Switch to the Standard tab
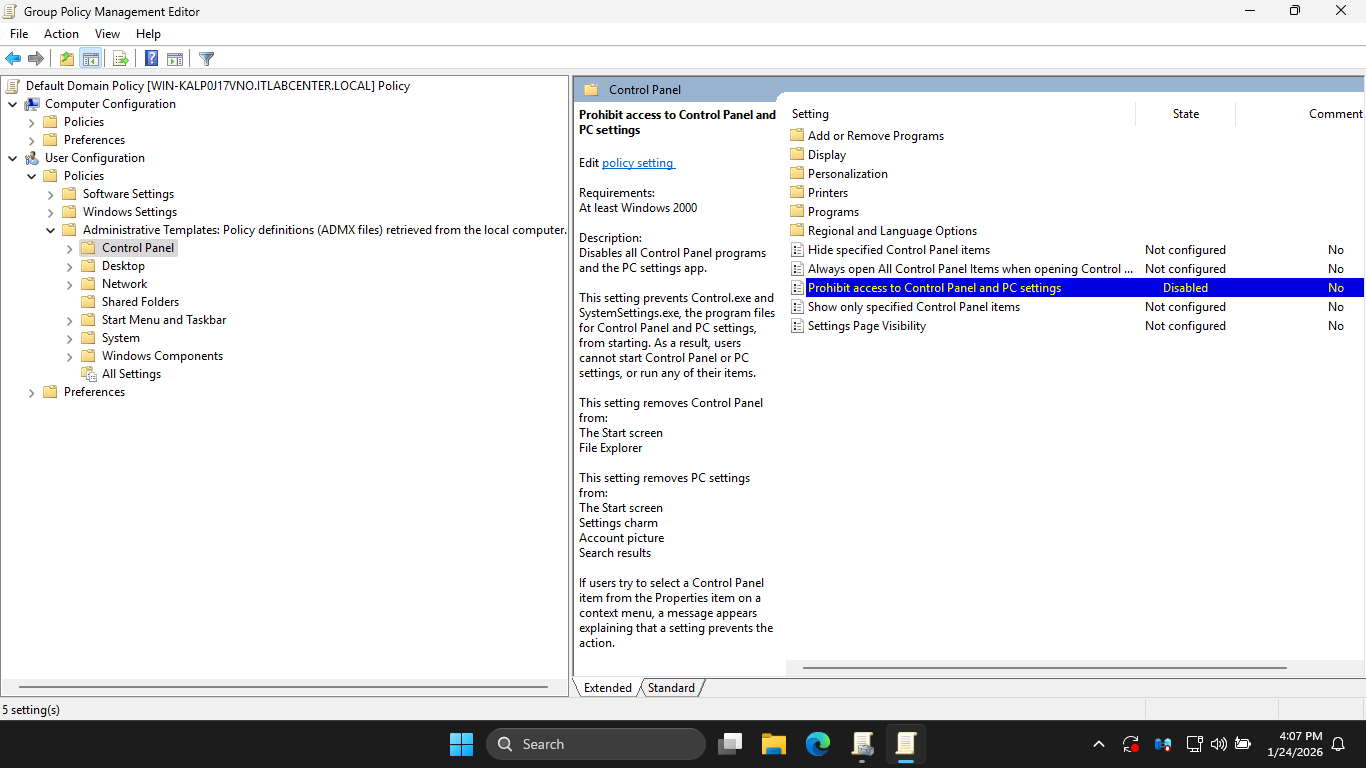Image resolution: width=1366 pixels, height=768 pixels. click(671, 688)
